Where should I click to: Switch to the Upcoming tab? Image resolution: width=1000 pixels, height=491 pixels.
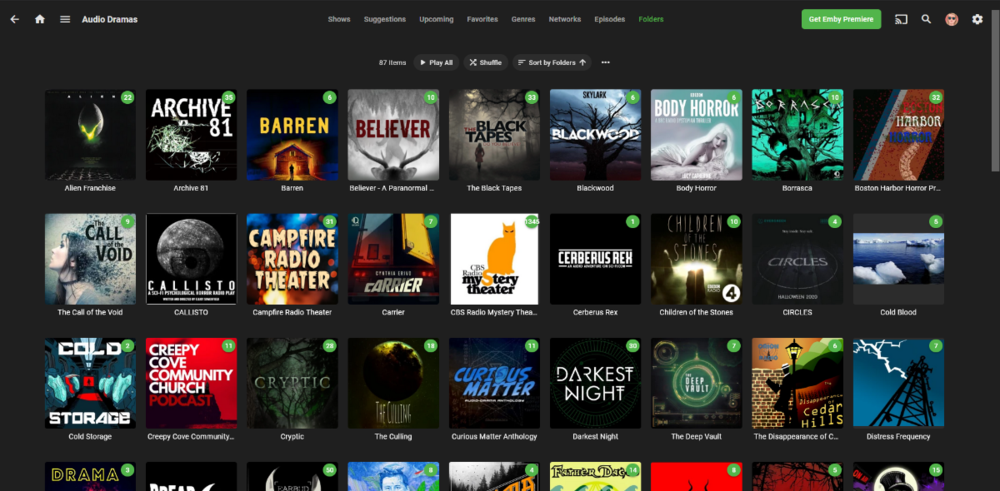436,19
